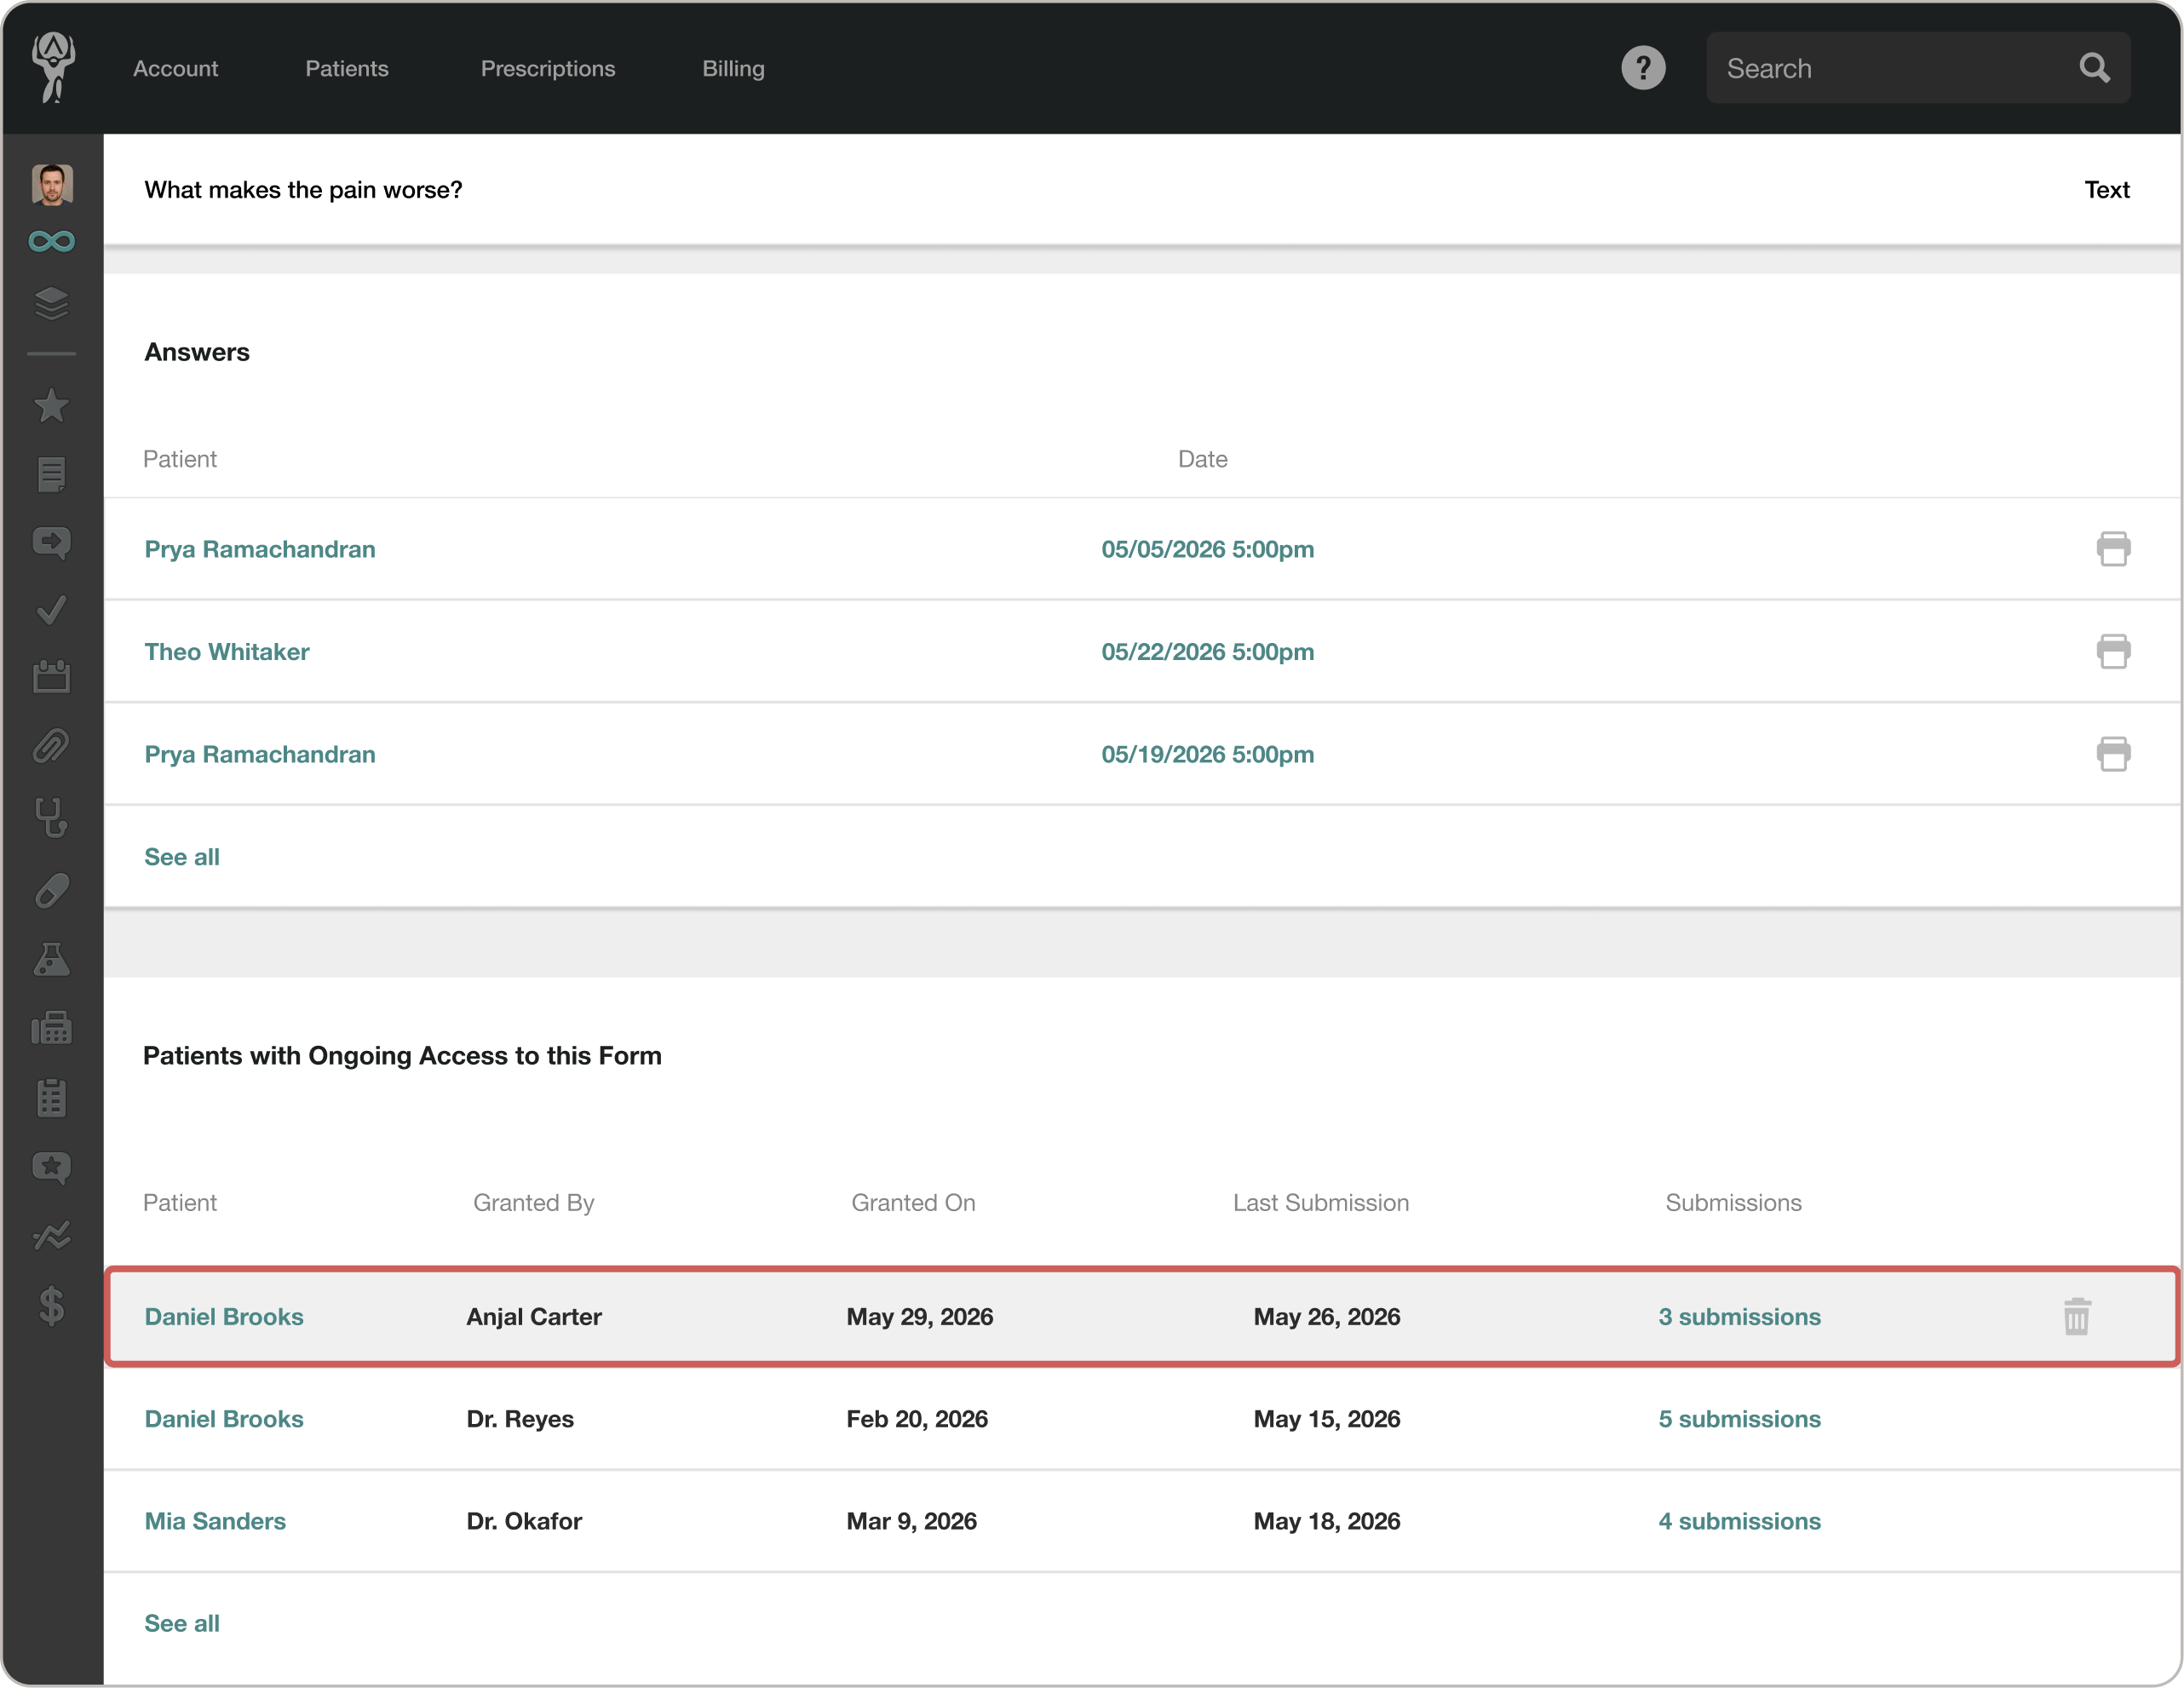The width and height of the screenshot is (2184, 1688).
Task: Open the star chat bubble sidebar icon
Action: [x=52, y=1168]
